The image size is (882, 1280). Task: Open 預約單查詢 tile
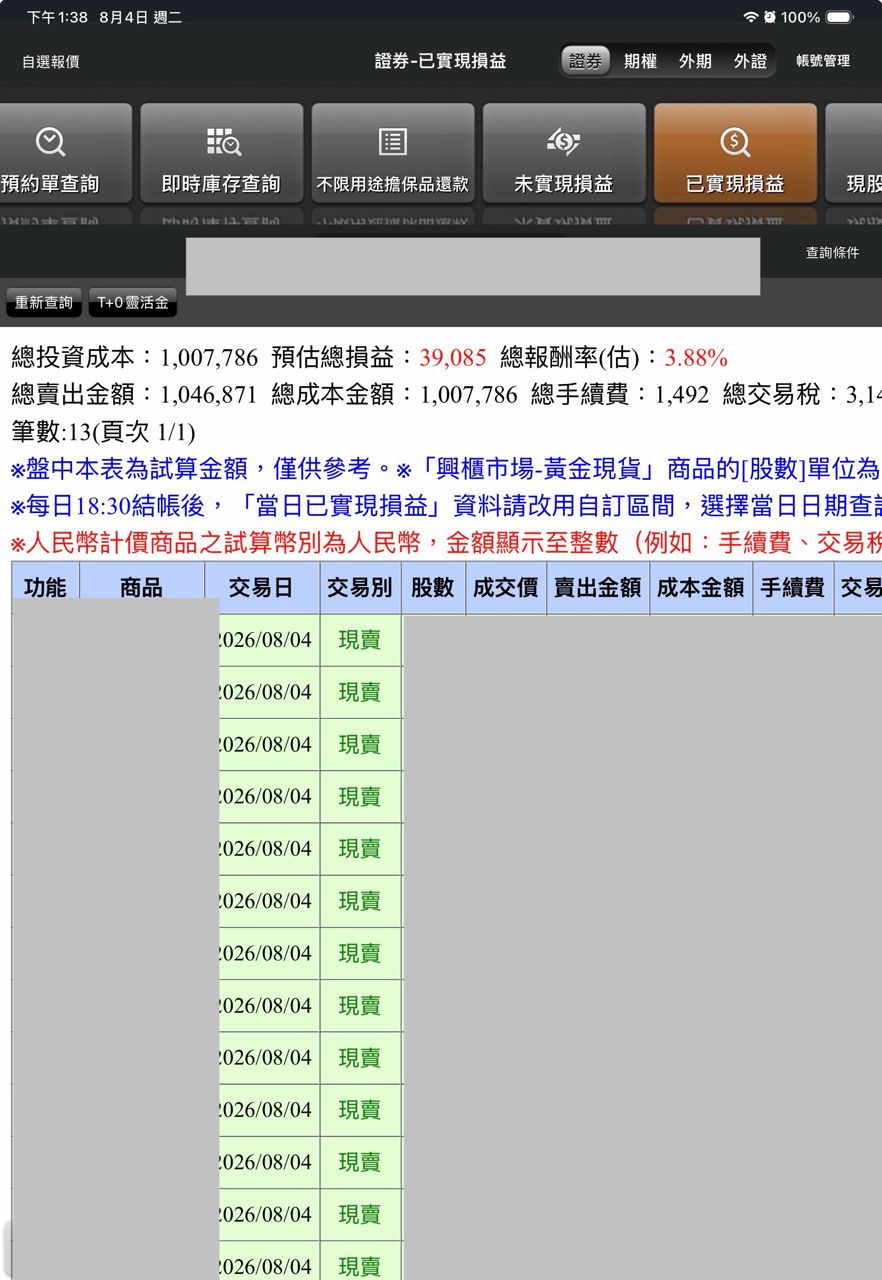(64, 153)
